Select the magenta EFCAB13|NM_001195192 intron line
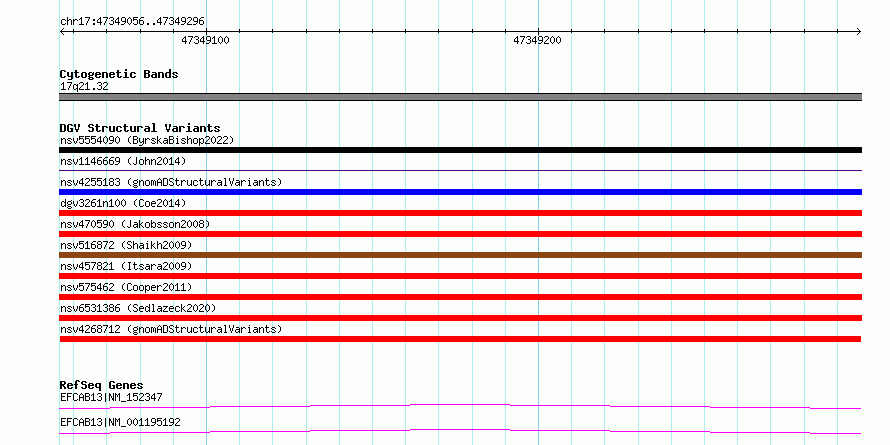The height and width of the screenshot is (445, 890). [460, 431]
